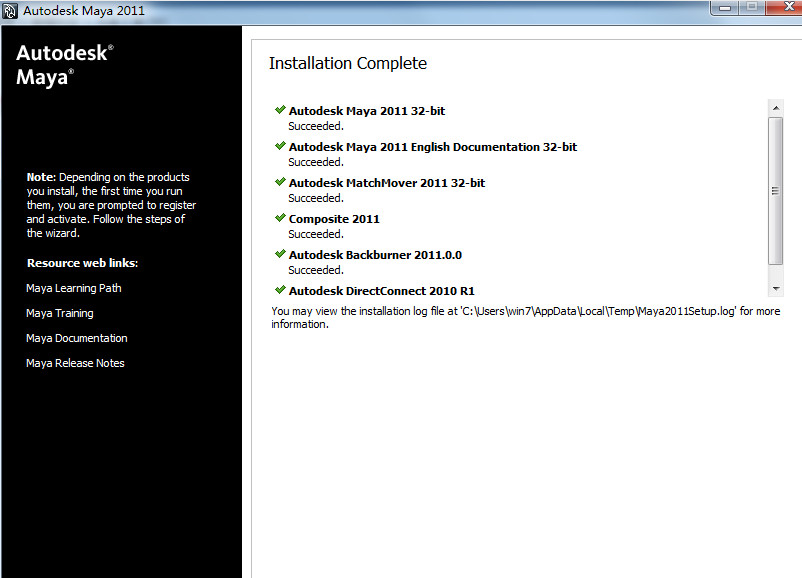The width and height of the screenshot is (802, 578).
Task: Click the scroll down arrow of results list
Action: coord(776,288)
